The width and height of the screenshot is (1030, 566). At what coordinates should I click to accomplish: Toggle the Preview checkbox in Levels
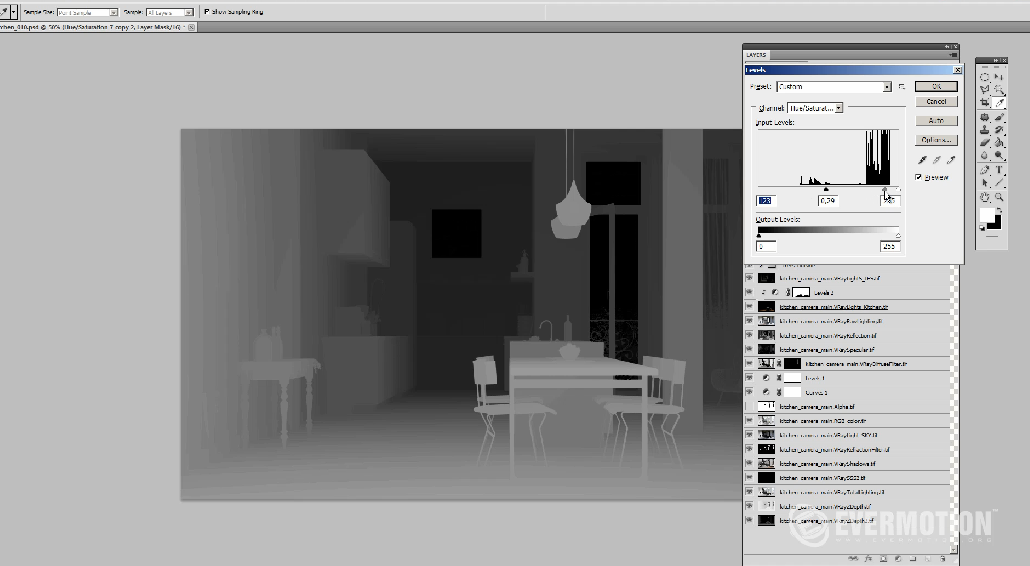click(918, 177)
